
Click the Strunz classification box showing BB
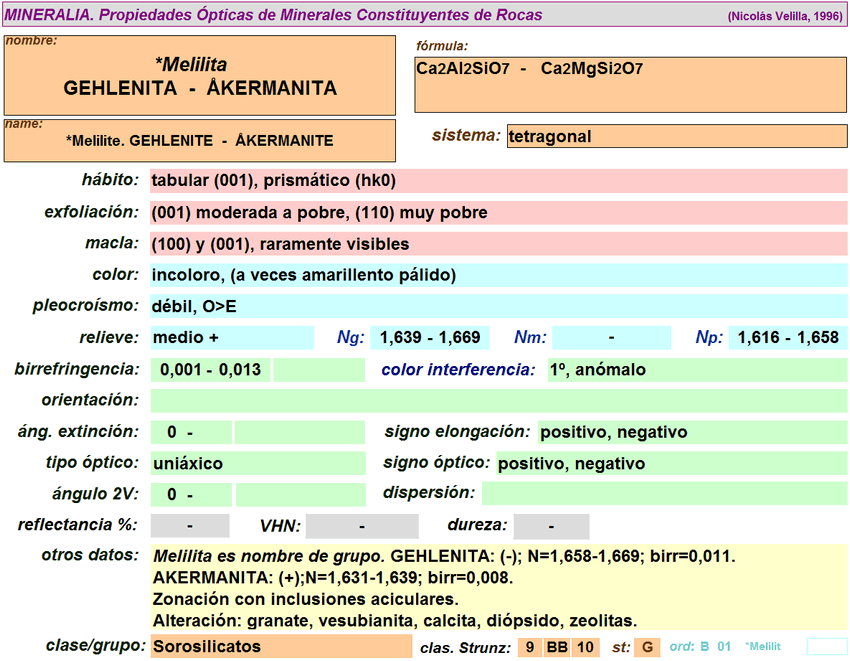(557, 647)
